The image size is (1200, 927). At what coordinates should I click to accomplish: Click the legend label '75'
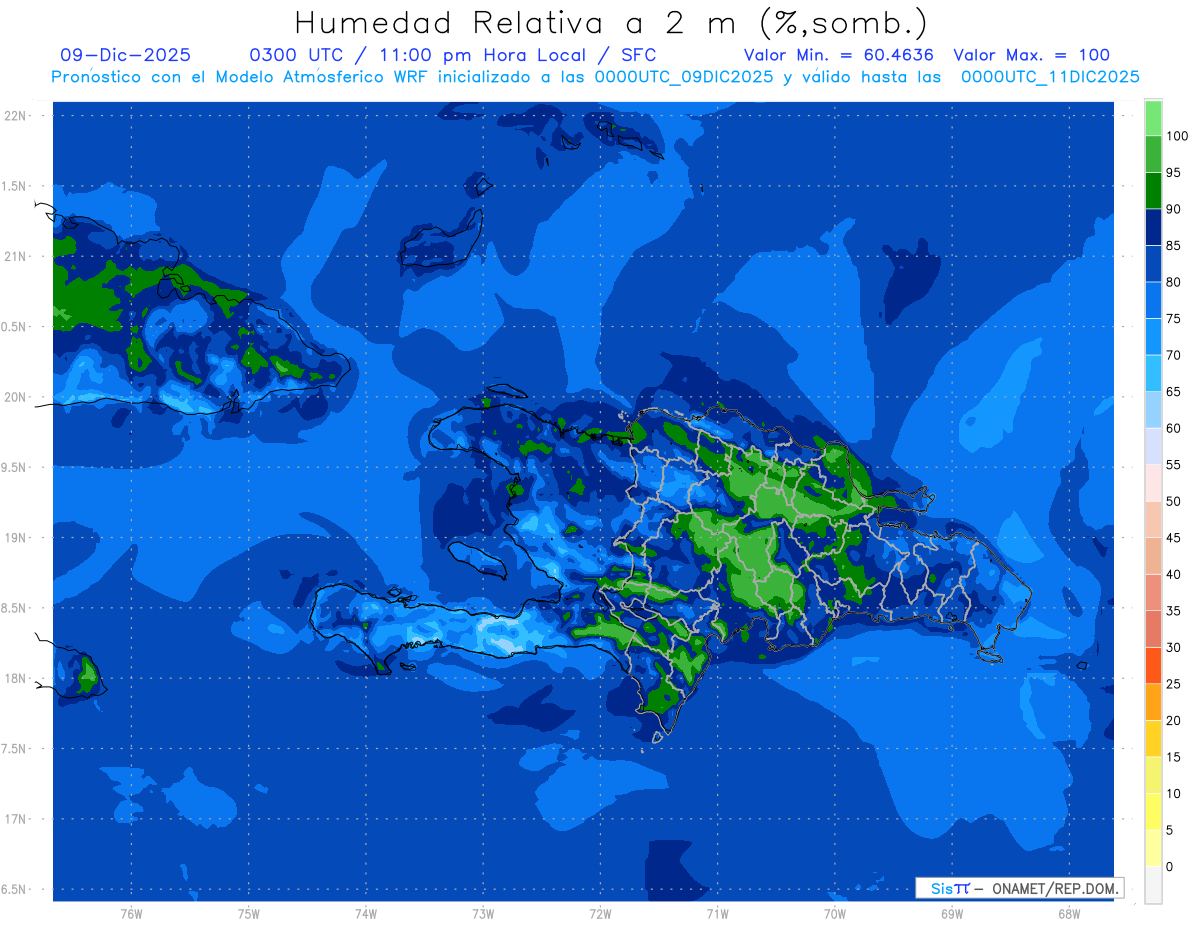tap(1173, 319)
